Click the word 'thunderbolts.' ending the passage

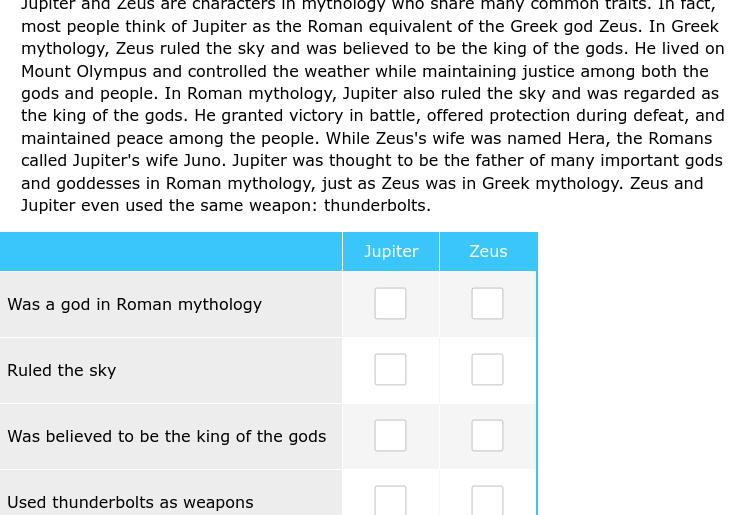point(378,206)
